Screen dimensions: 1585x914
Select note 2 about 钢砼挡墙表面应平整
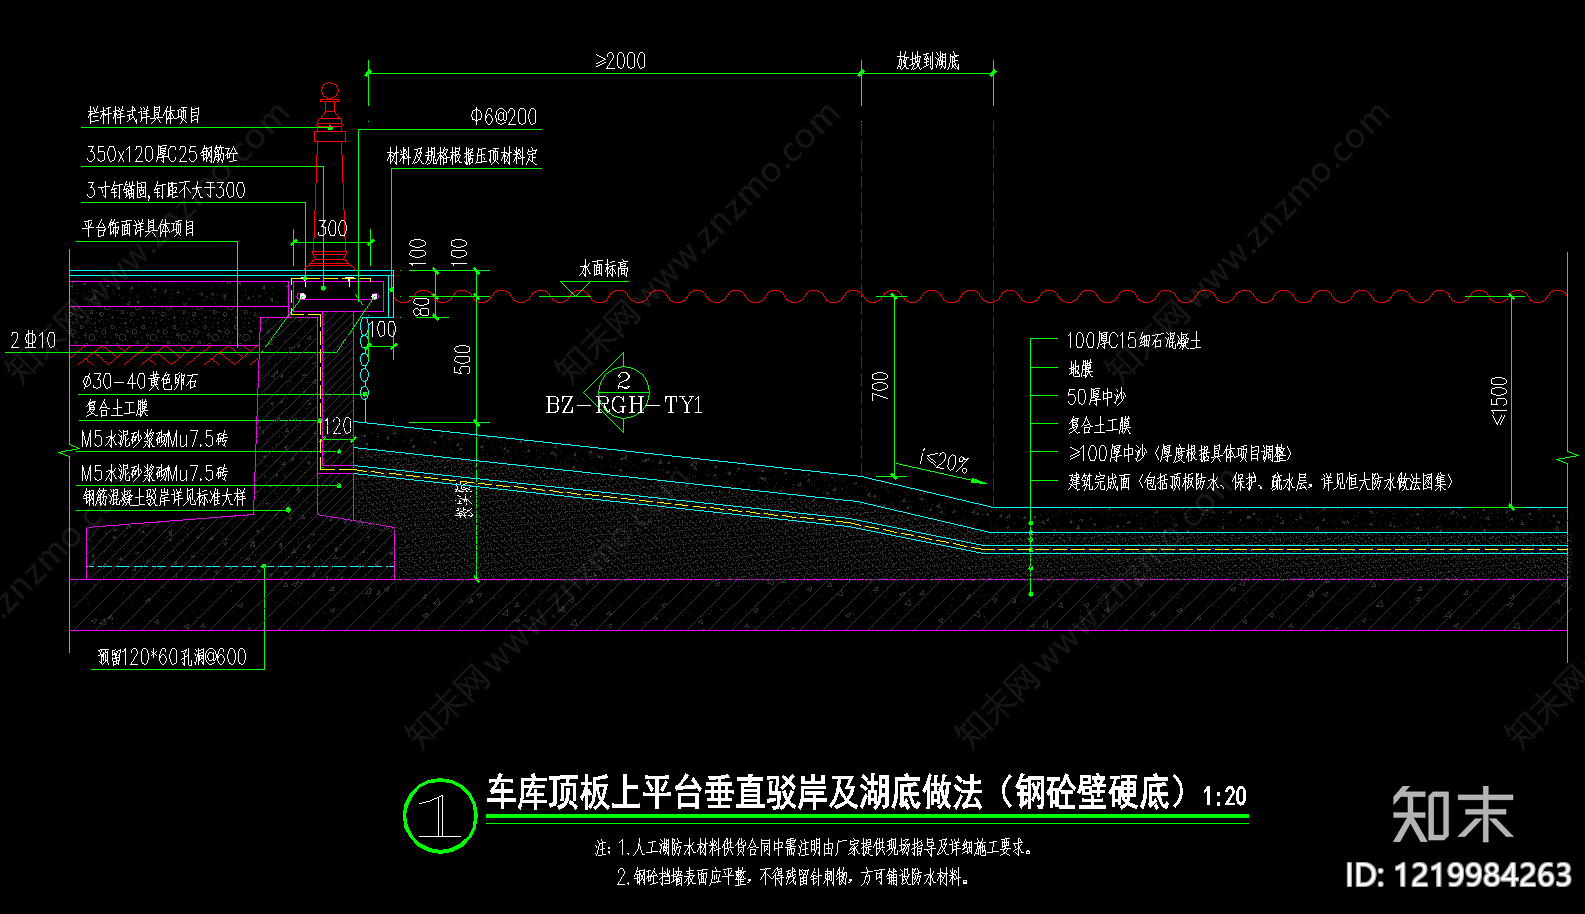coord(793,877)
